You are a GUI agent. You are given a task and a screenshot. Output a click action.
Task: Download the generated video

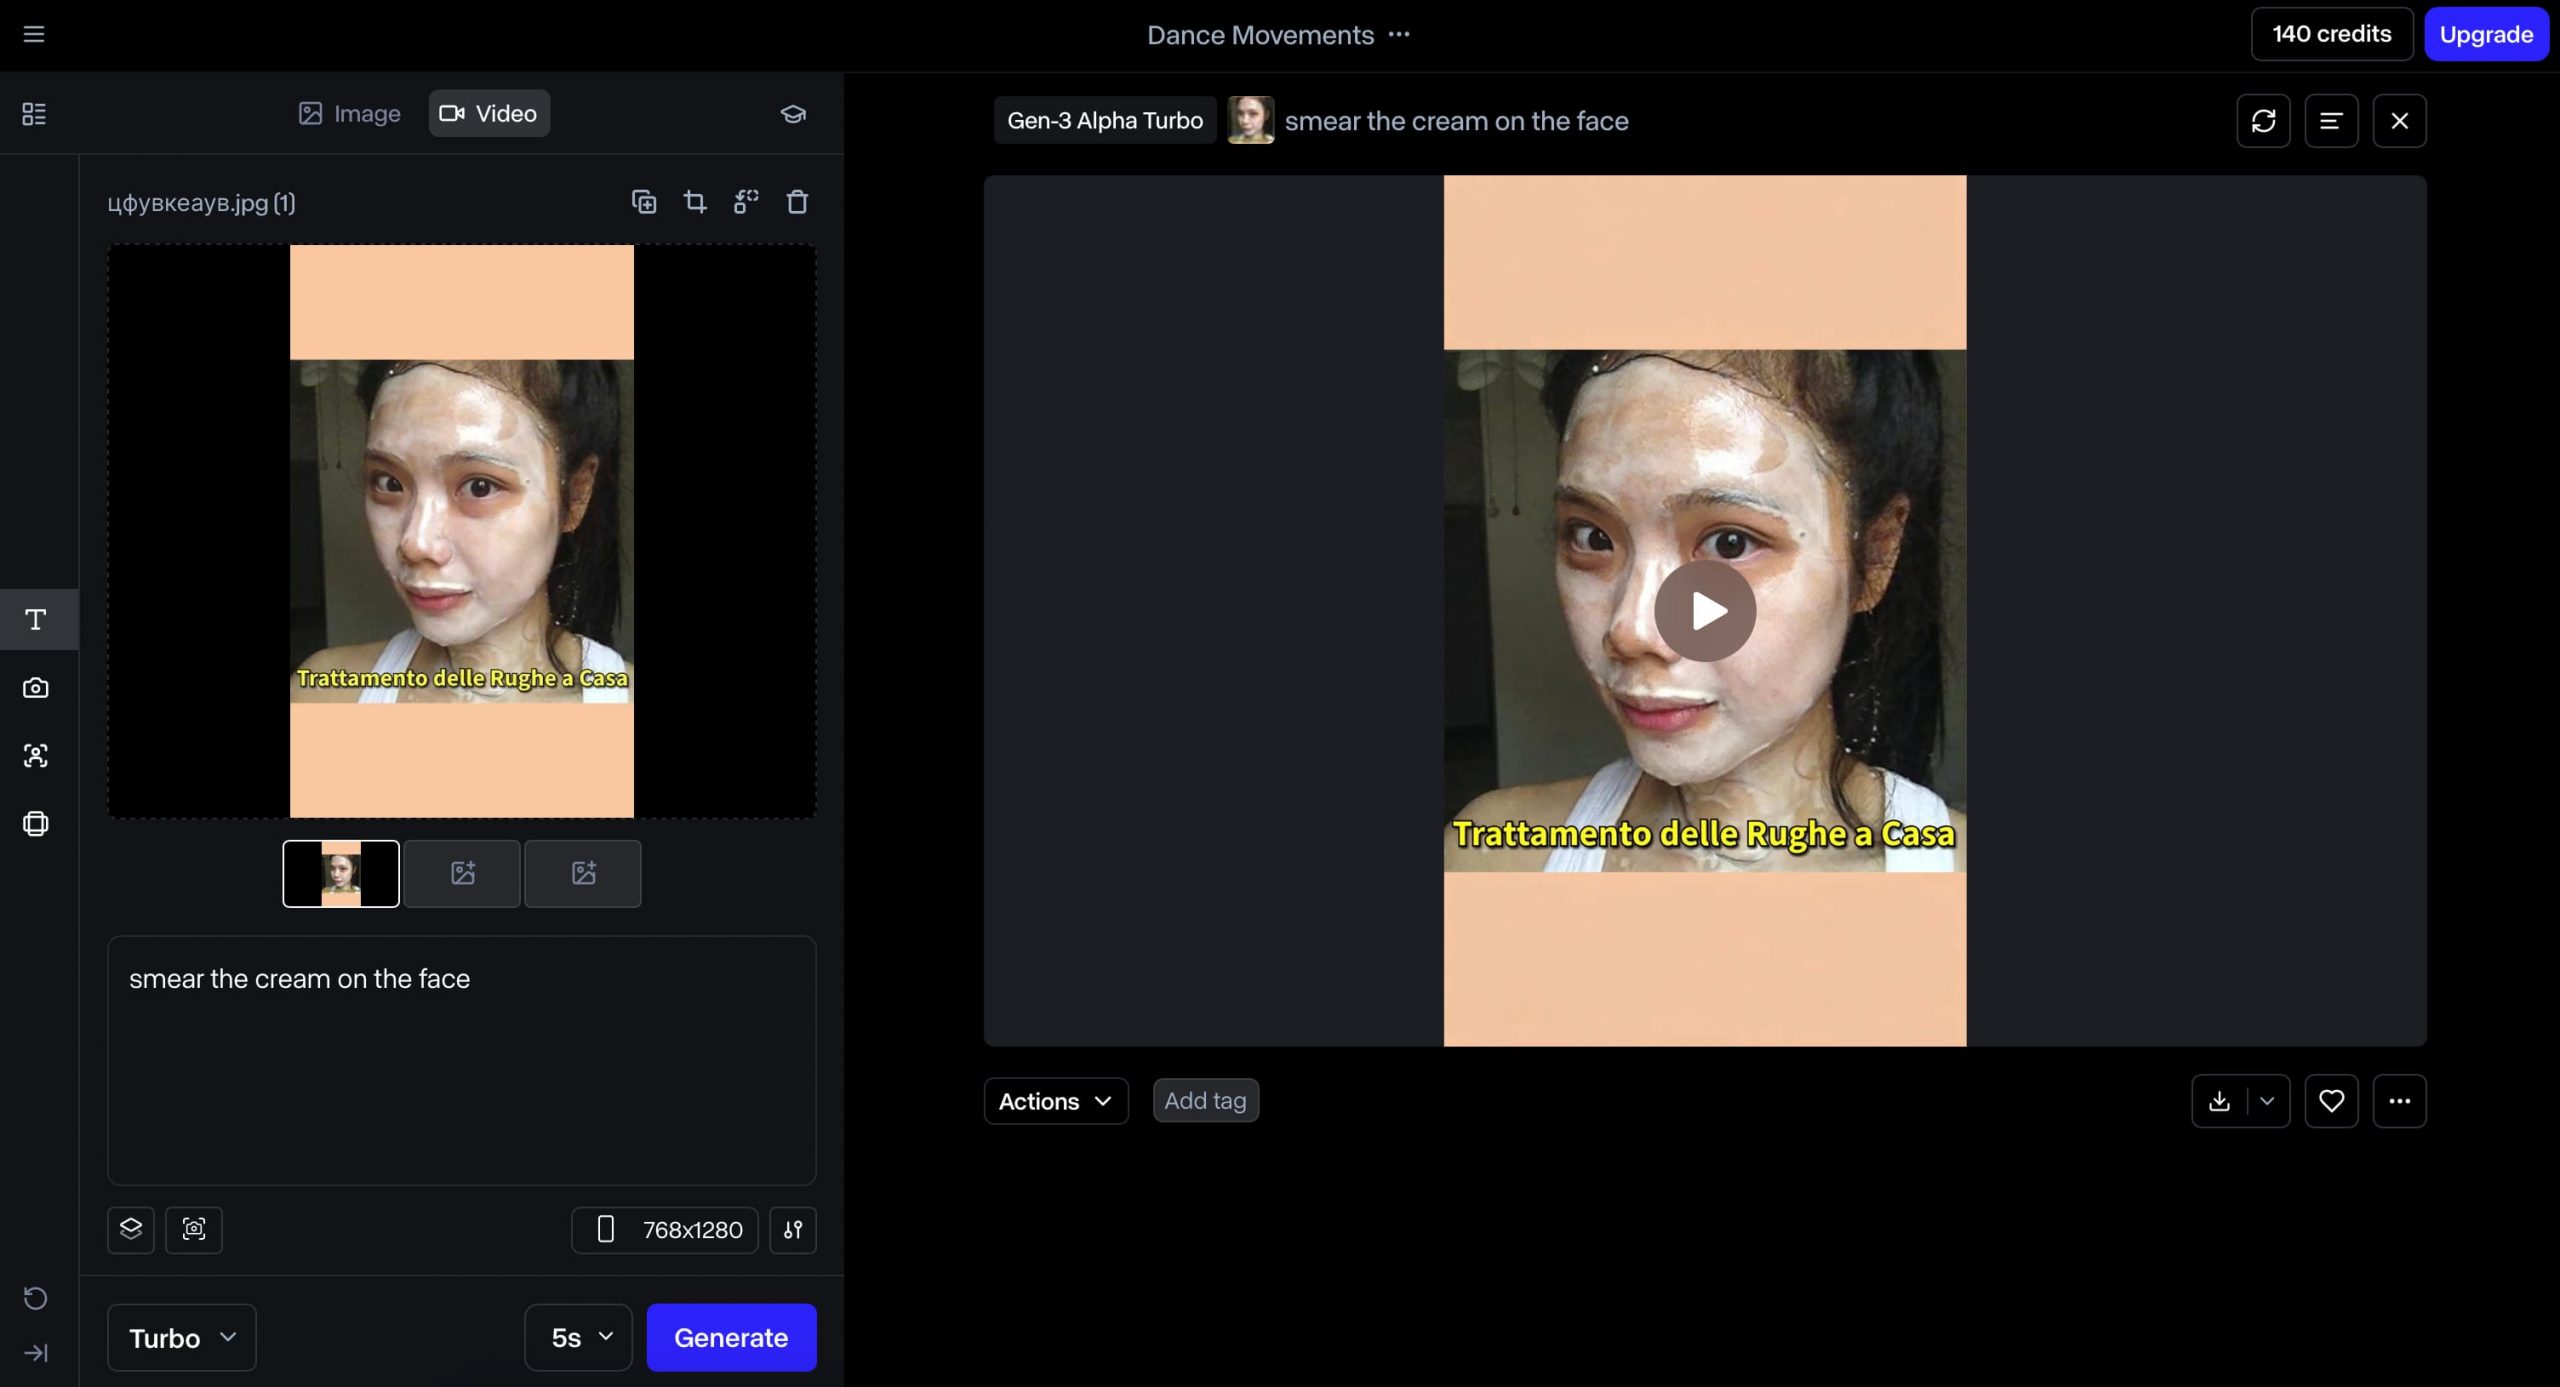coord(2219,1101)
